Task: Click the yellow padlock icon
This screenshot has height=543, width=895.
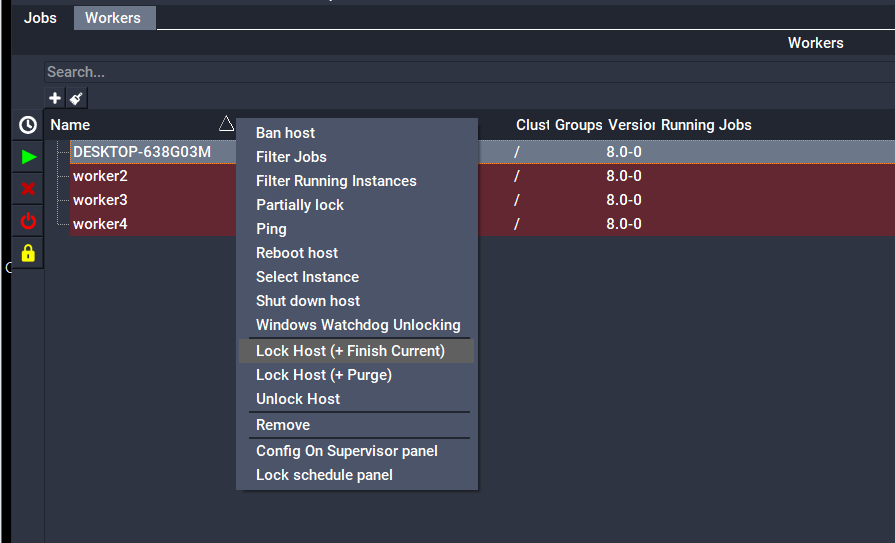Action: click(28, 253)
